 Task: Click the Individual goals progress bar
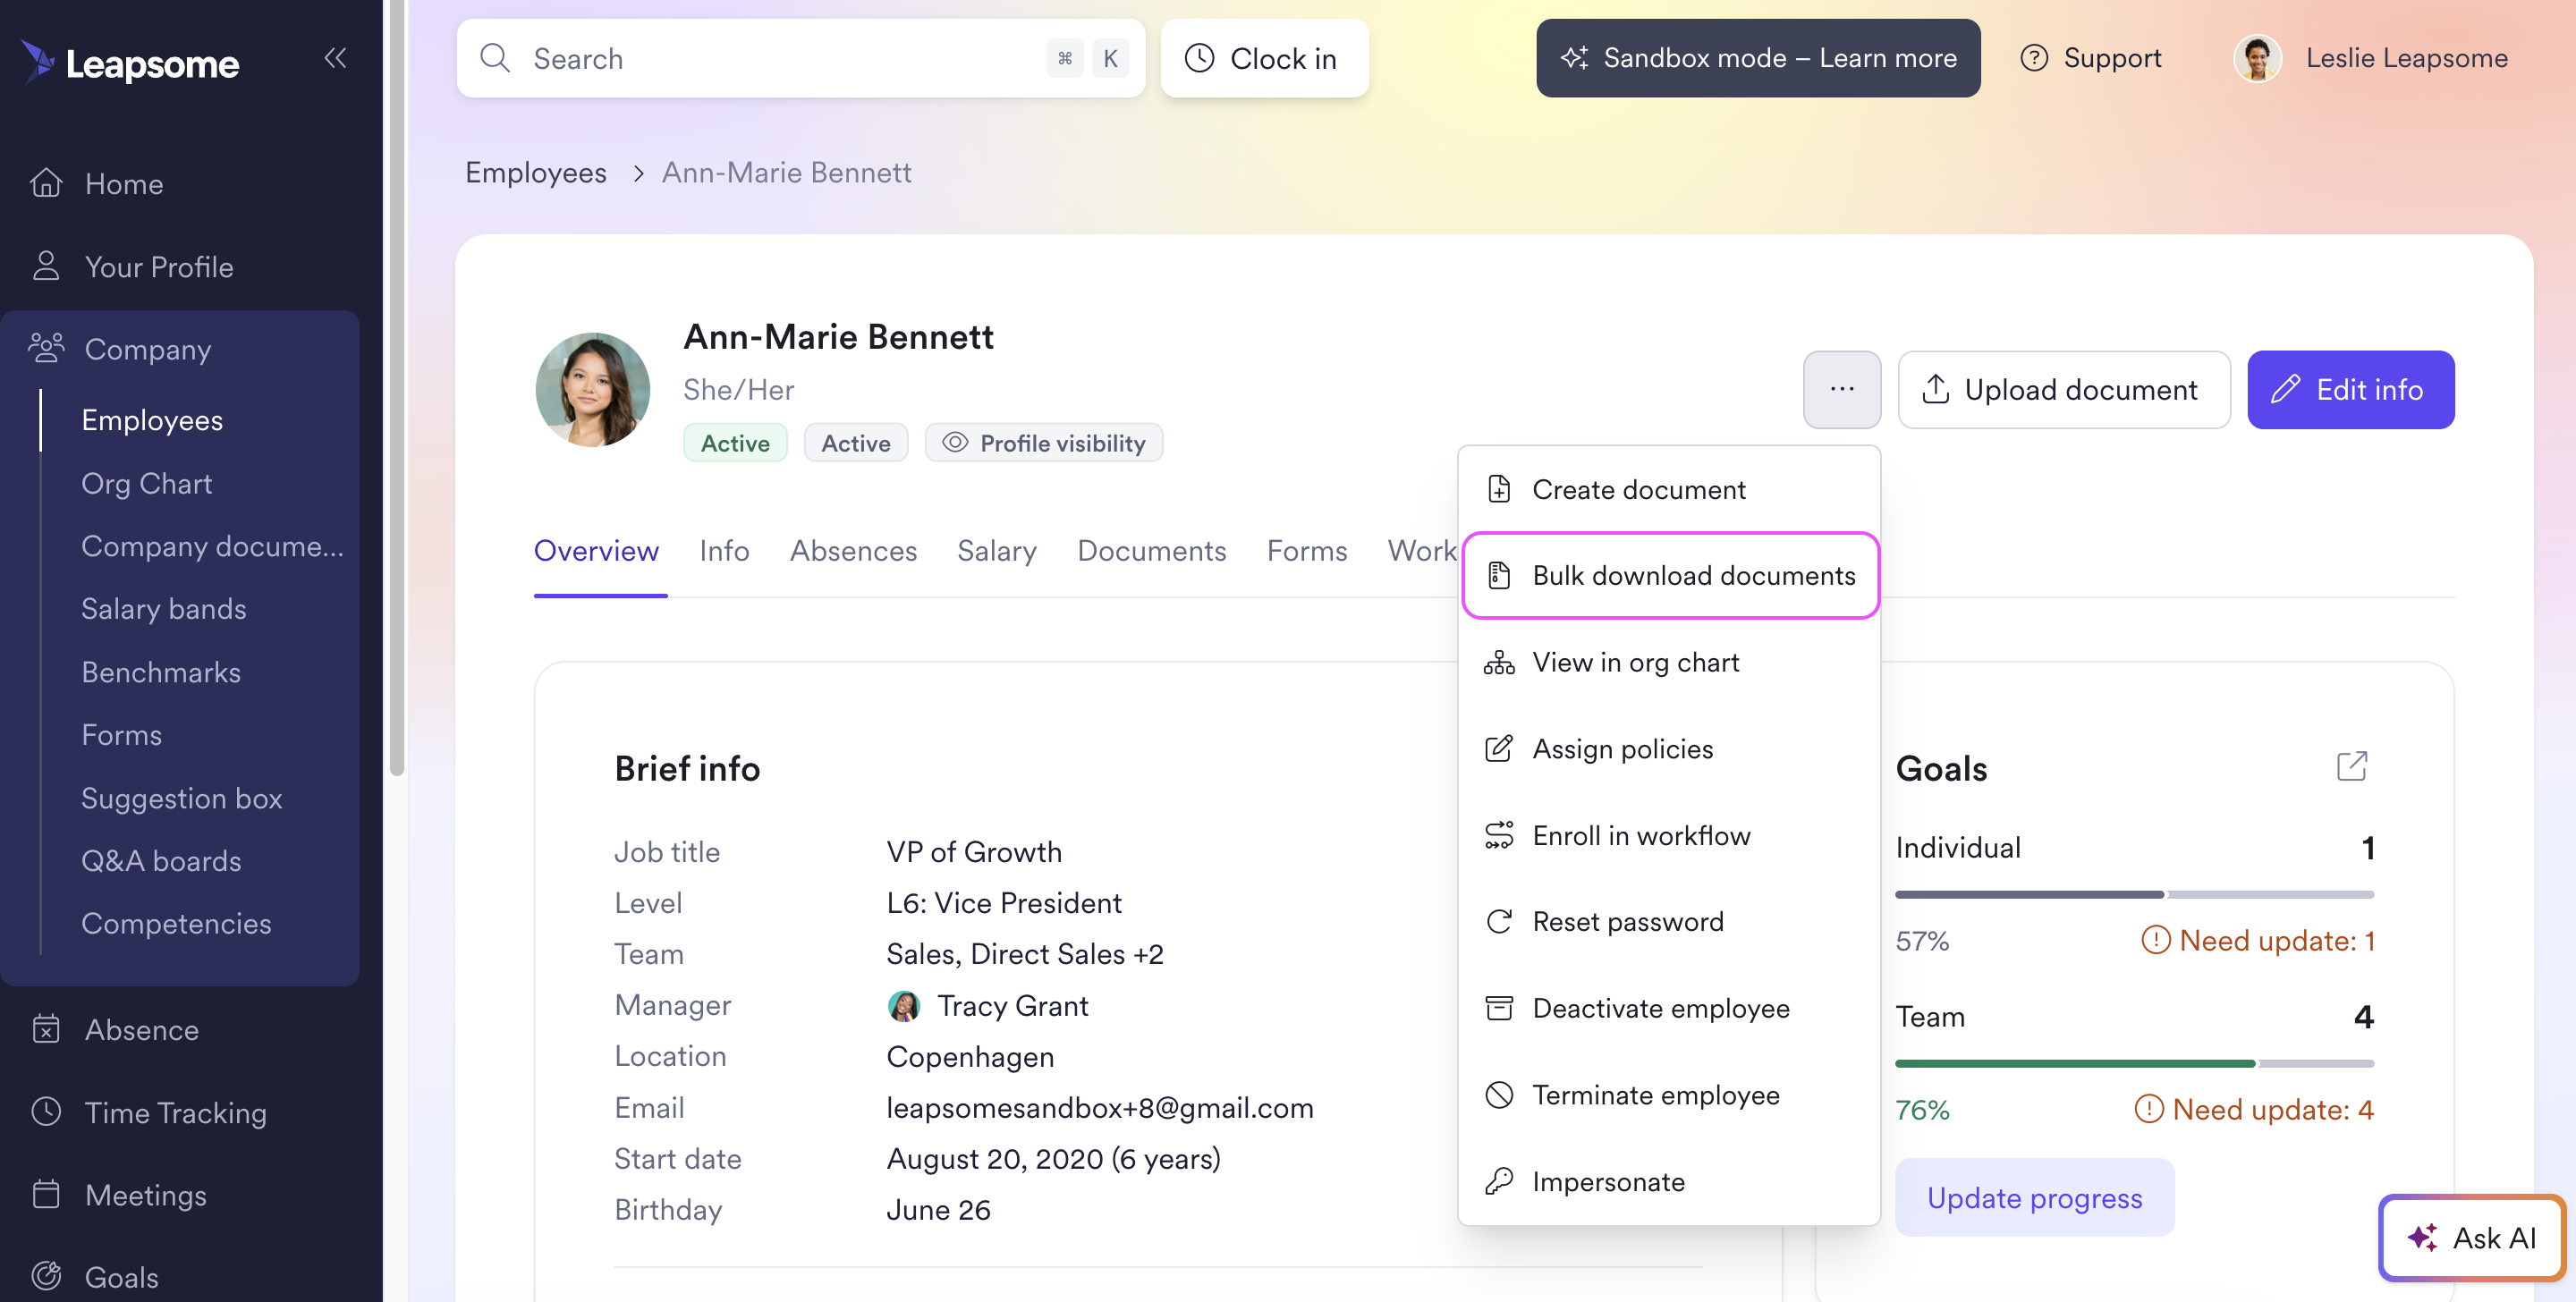click(x=2134, y=894)
